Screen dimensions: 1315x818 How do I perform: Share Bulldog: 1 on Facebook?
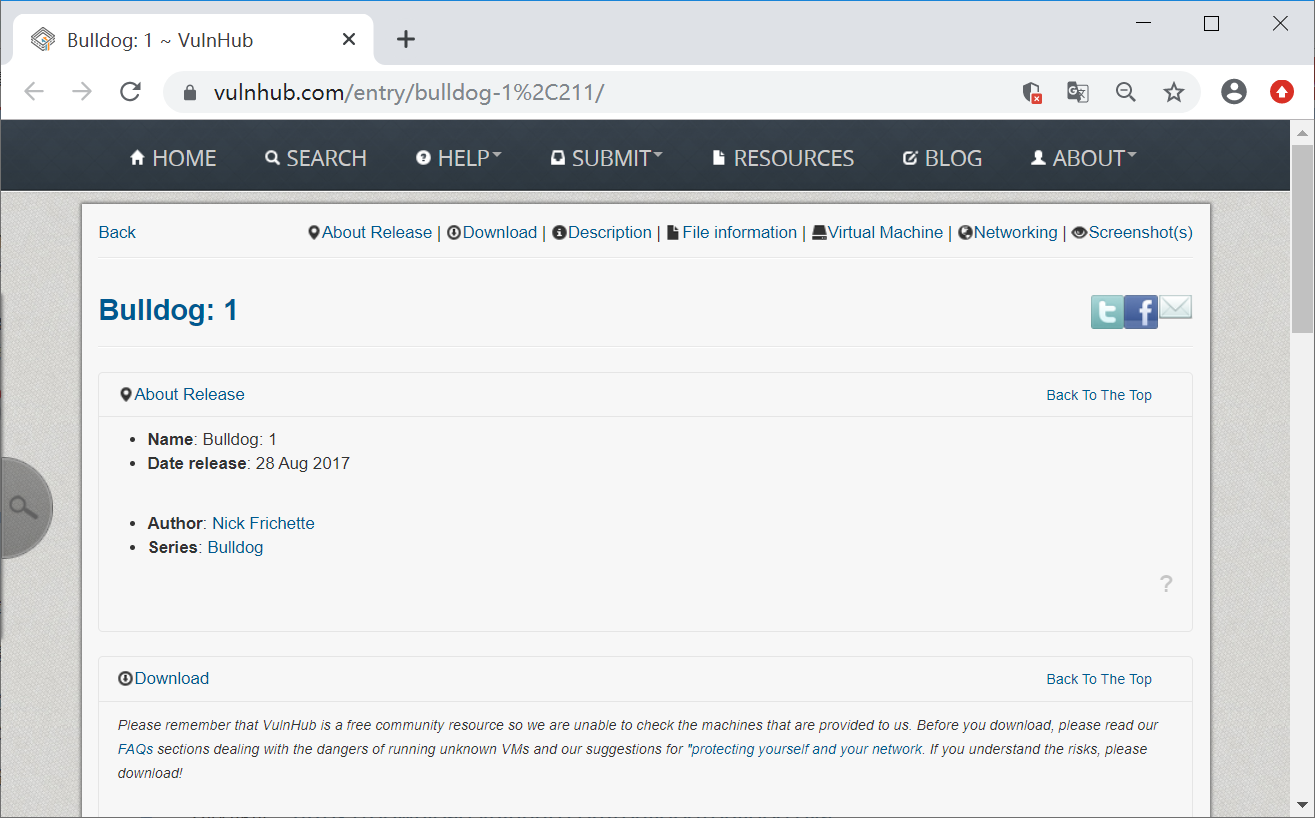click(1141, 312)
